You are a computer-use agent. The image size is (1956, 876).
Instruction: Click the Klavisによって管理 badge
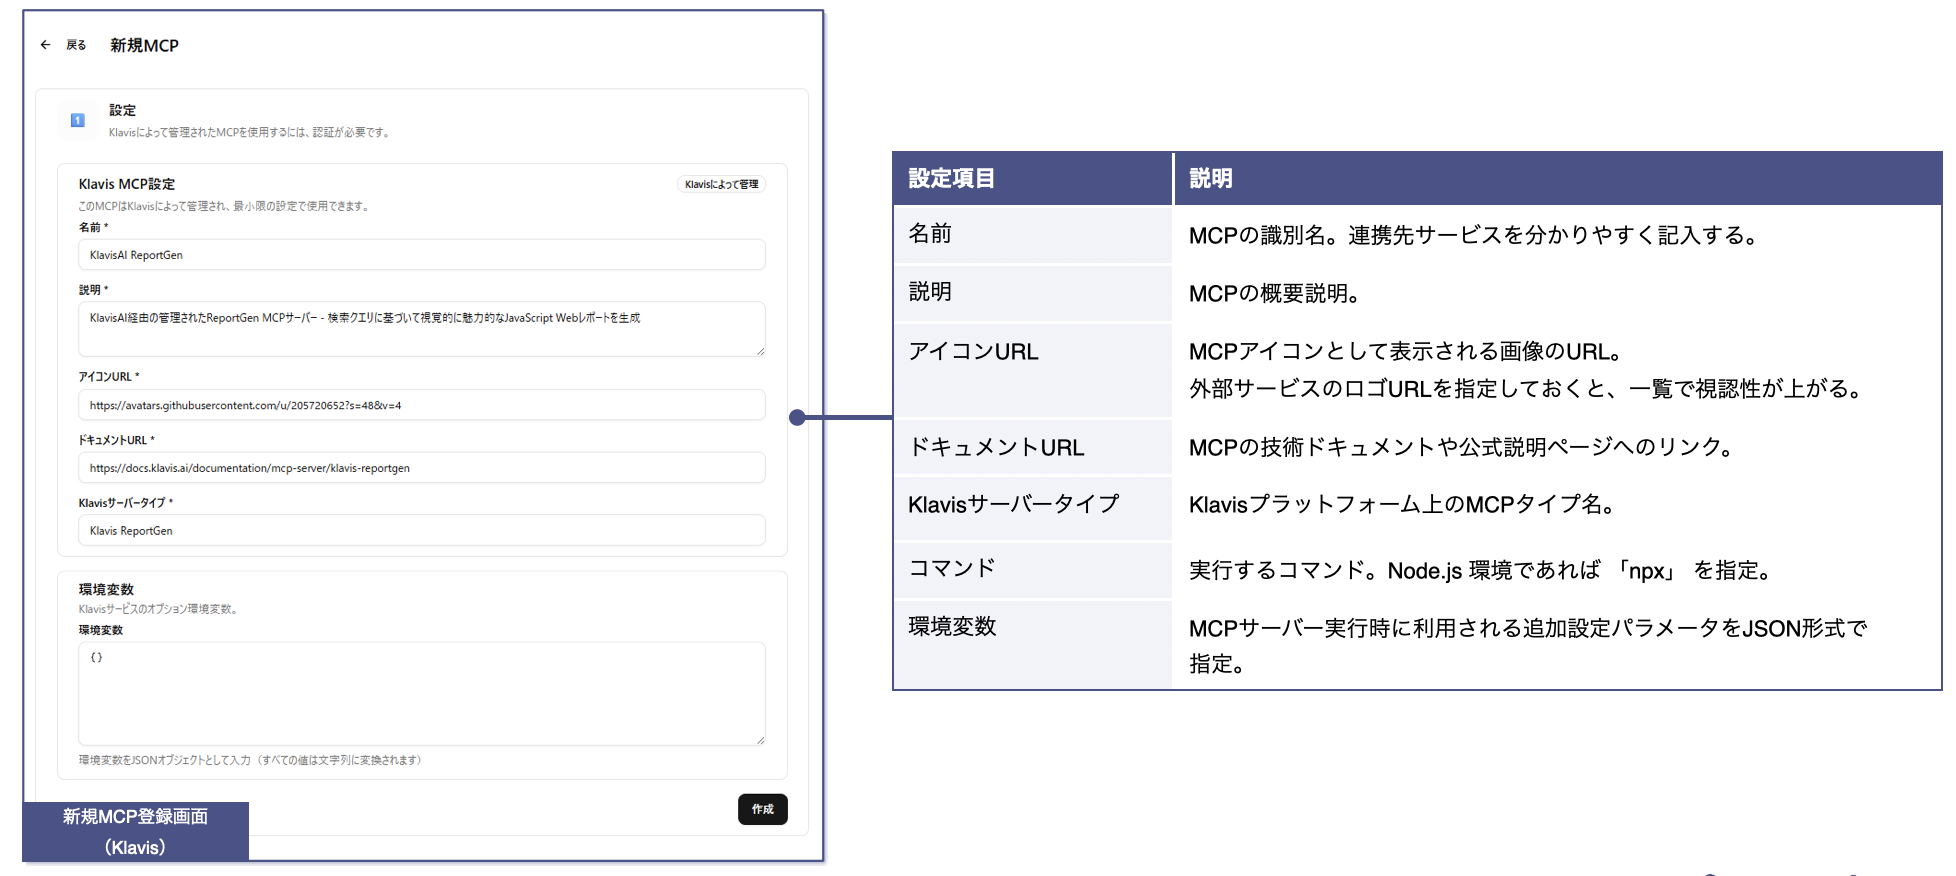(722, 184)
